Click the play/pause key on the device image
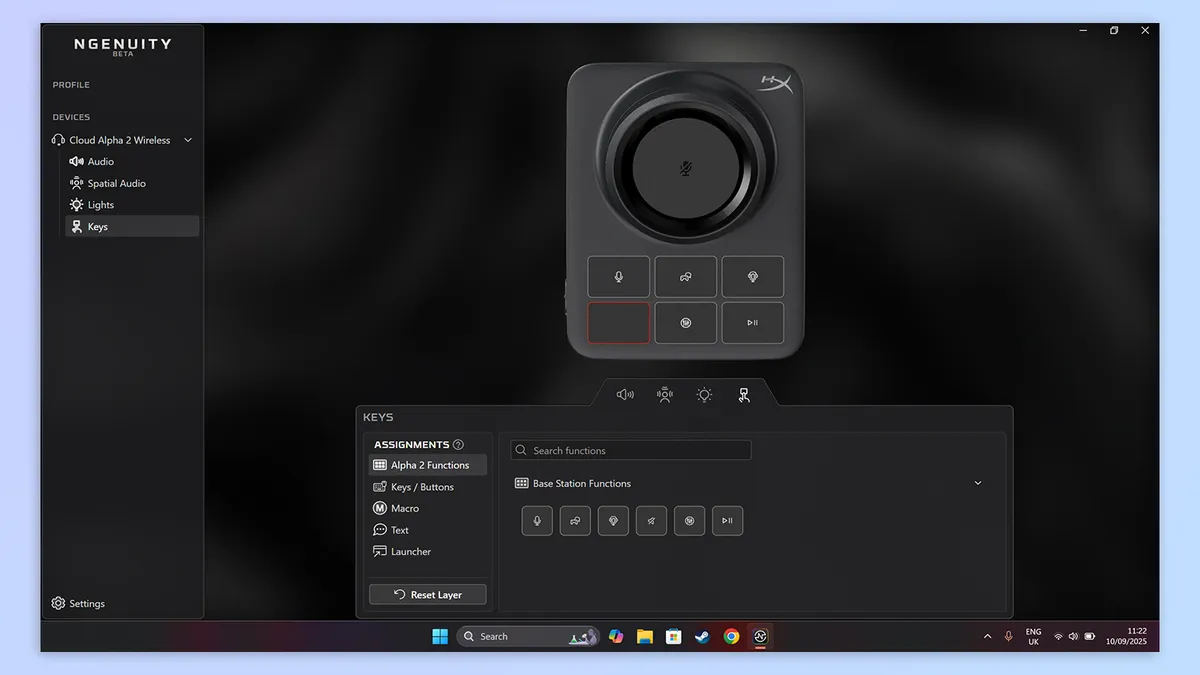The height and width of the screenshot is (675, 1200). click(x=752, y=323)
